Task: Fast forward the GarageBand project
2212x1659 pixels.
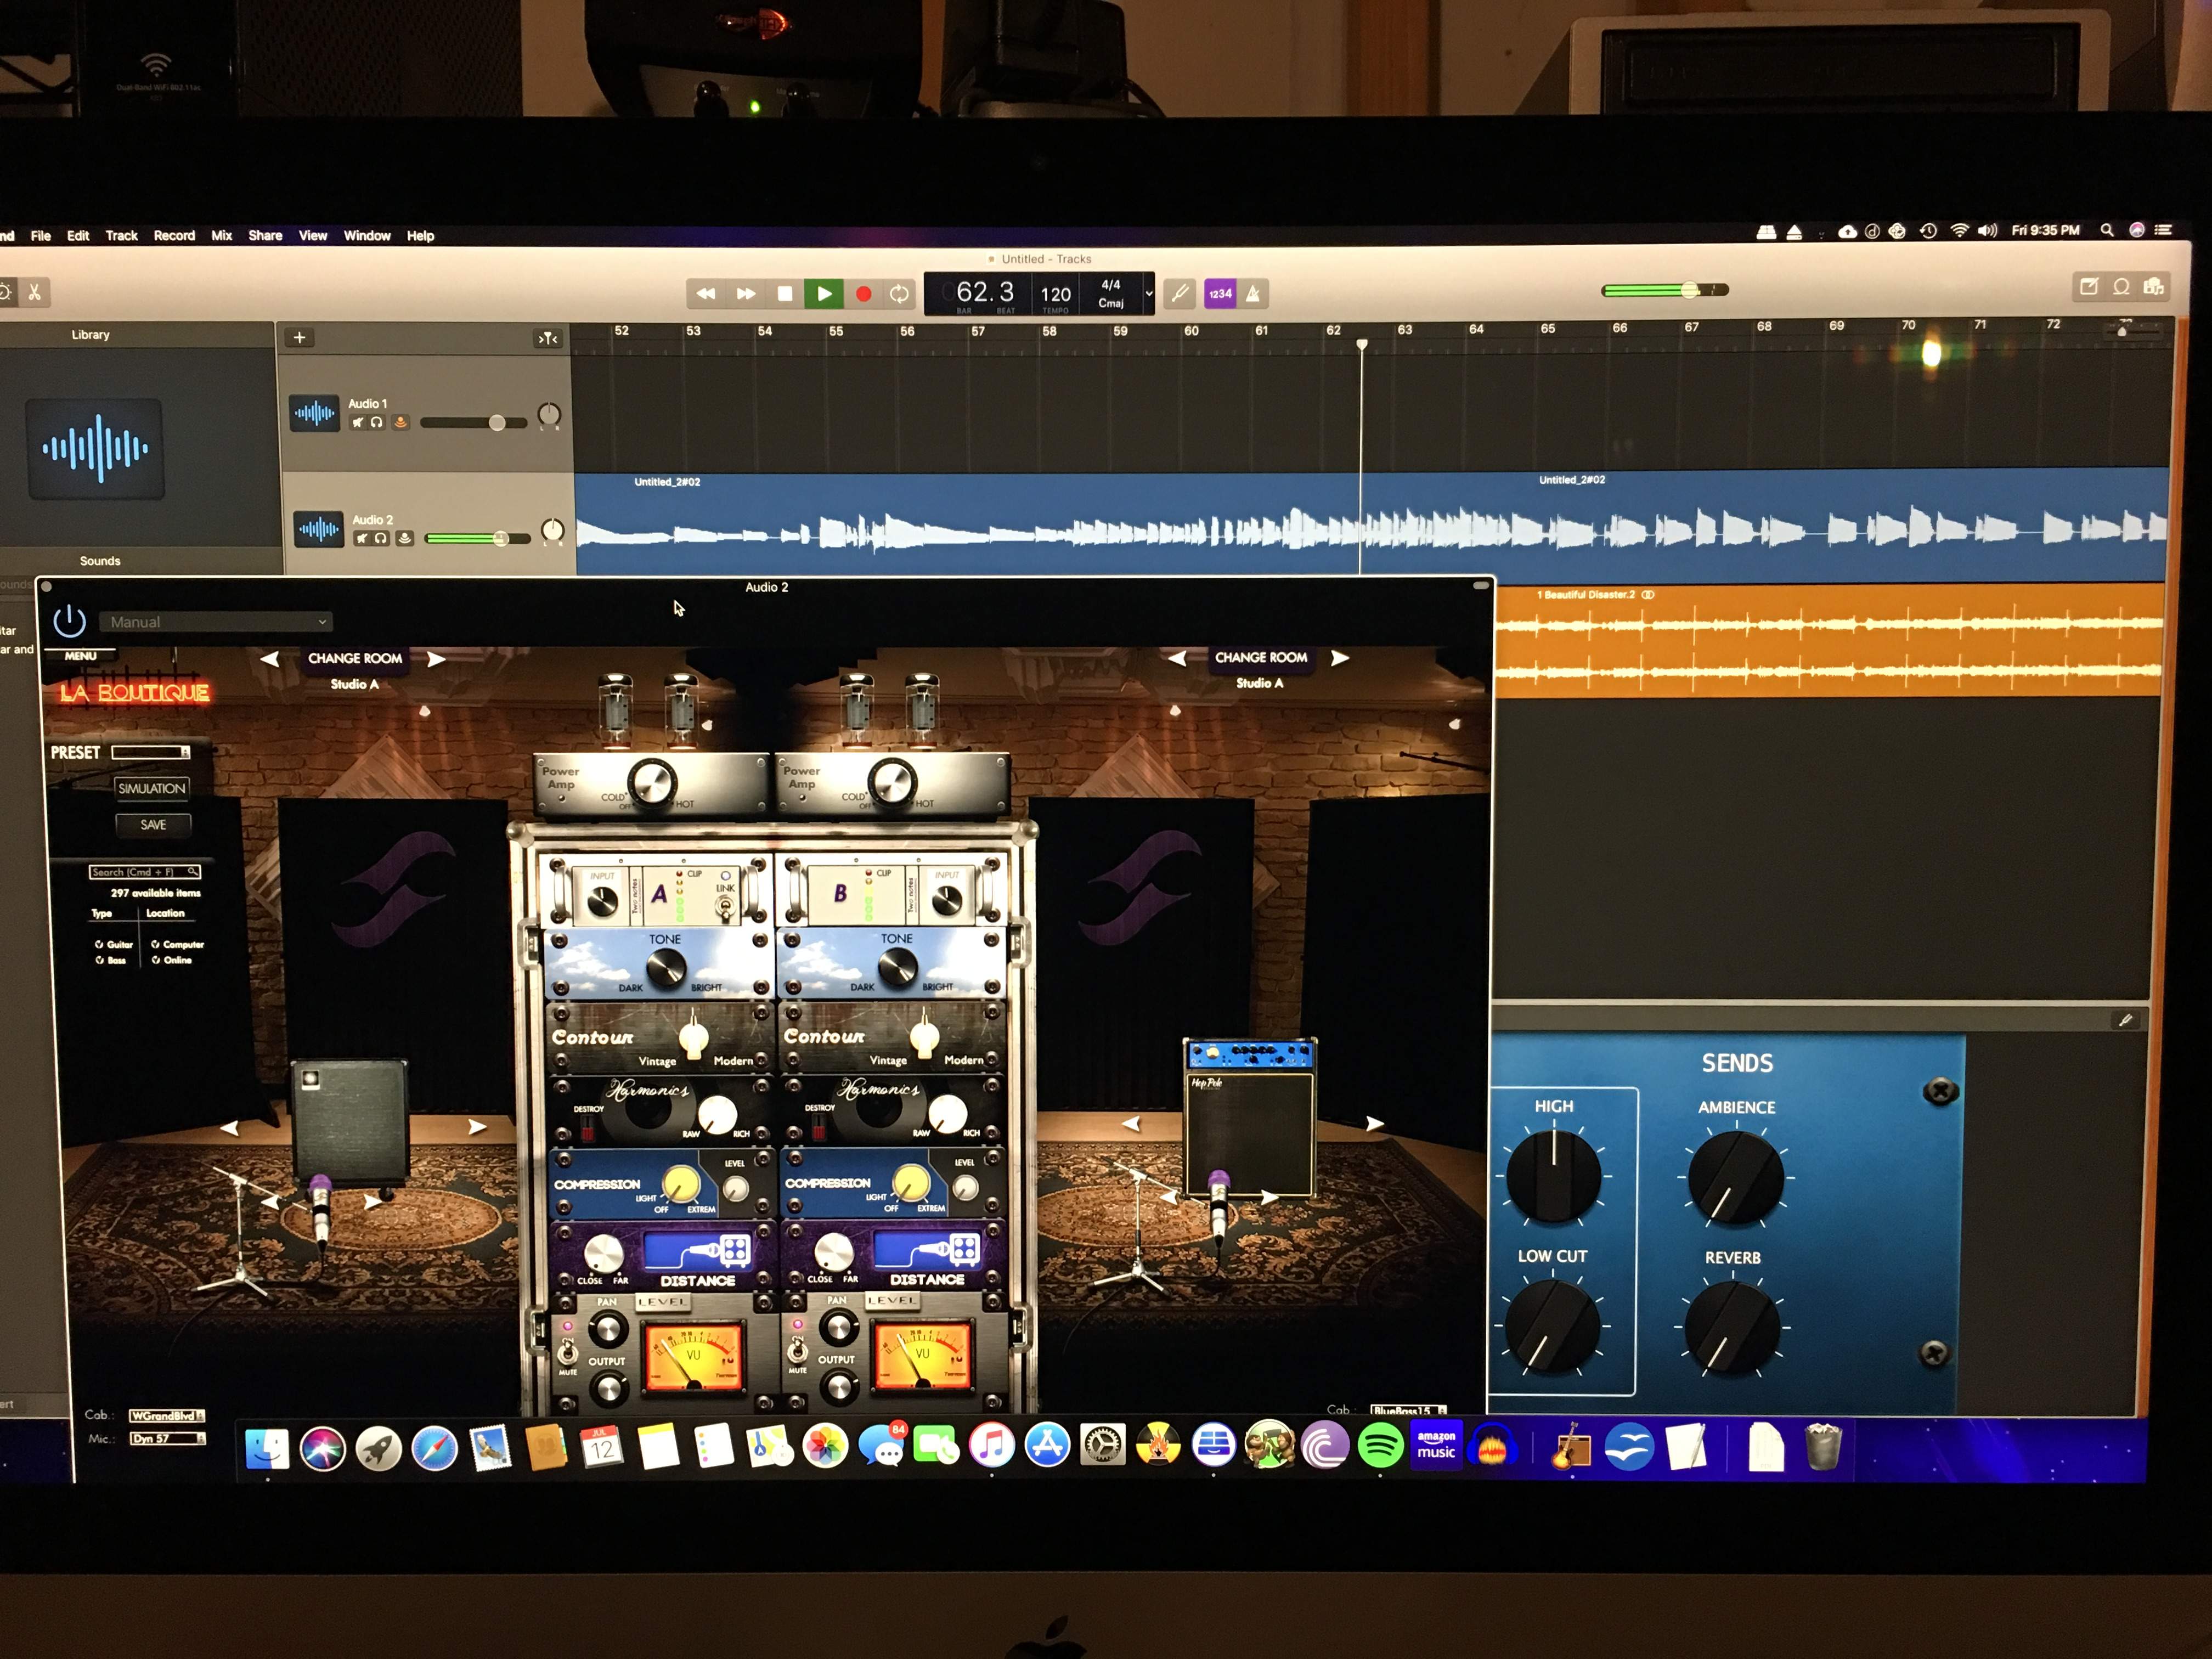Action: [x=745, y=294]
